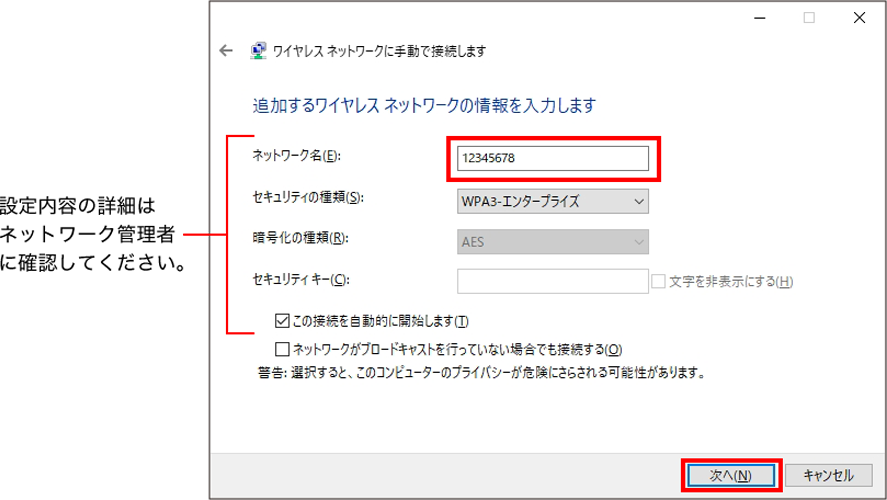
Task: Go back using the back arrow
Action: [x=226, y=51]
